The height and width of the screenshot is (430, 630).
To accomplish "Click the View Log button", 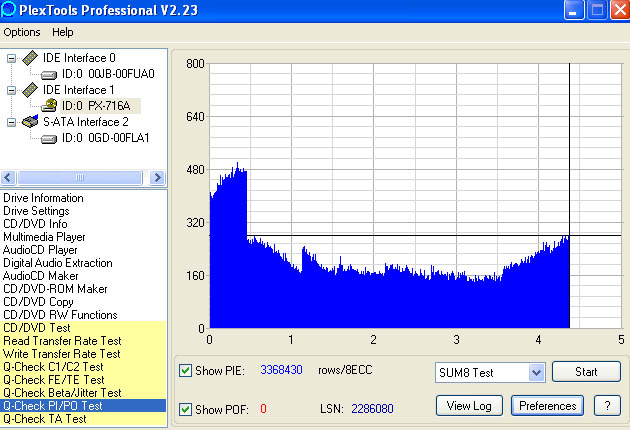I will click(x=469, y=406).
